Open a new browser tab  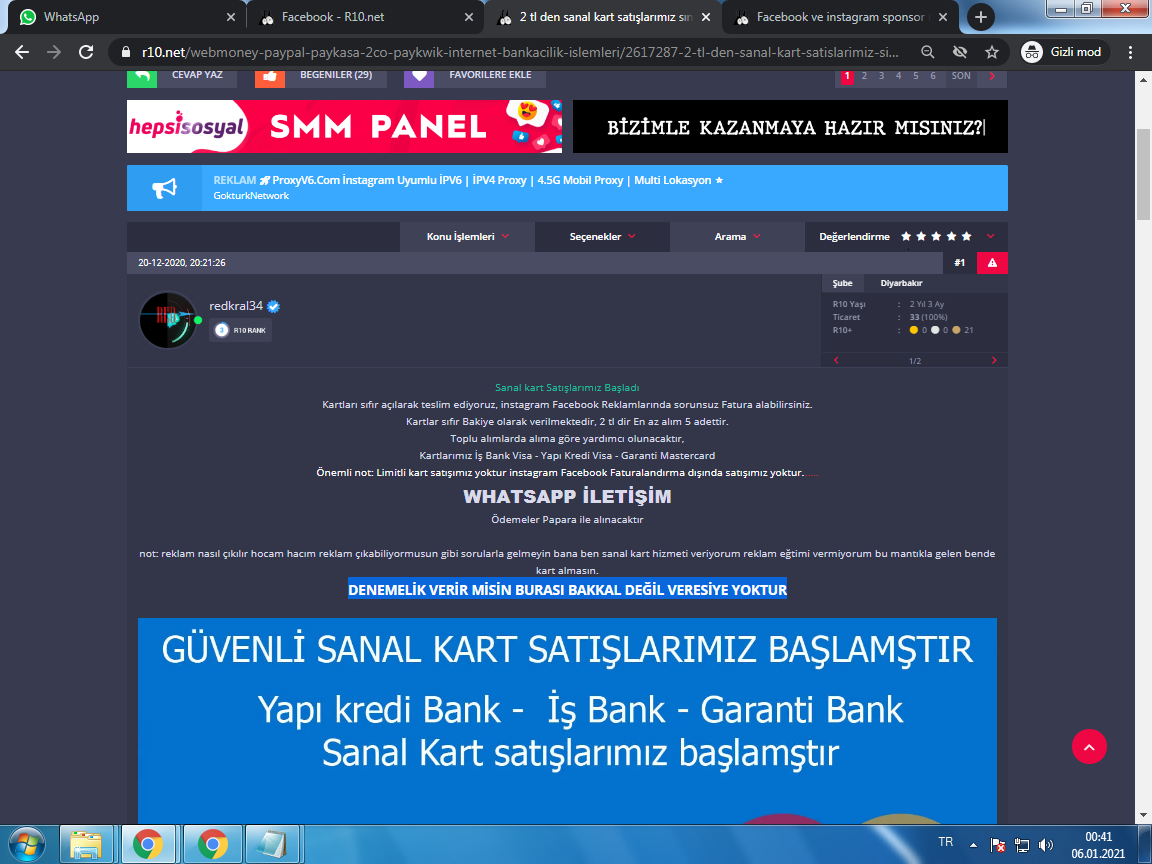click(x=981, y=17)
